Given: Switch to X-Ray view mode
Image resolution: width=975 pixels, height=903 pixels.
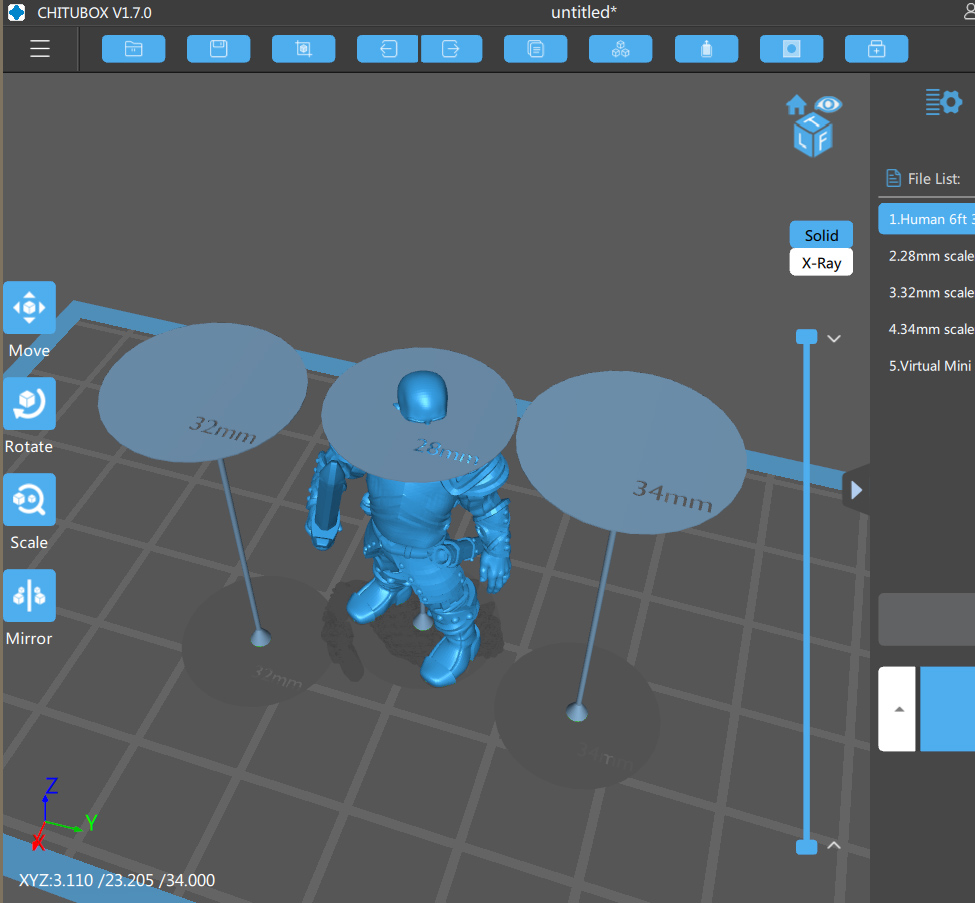Looking at the screenshot, I should click(x=821, y=262).
